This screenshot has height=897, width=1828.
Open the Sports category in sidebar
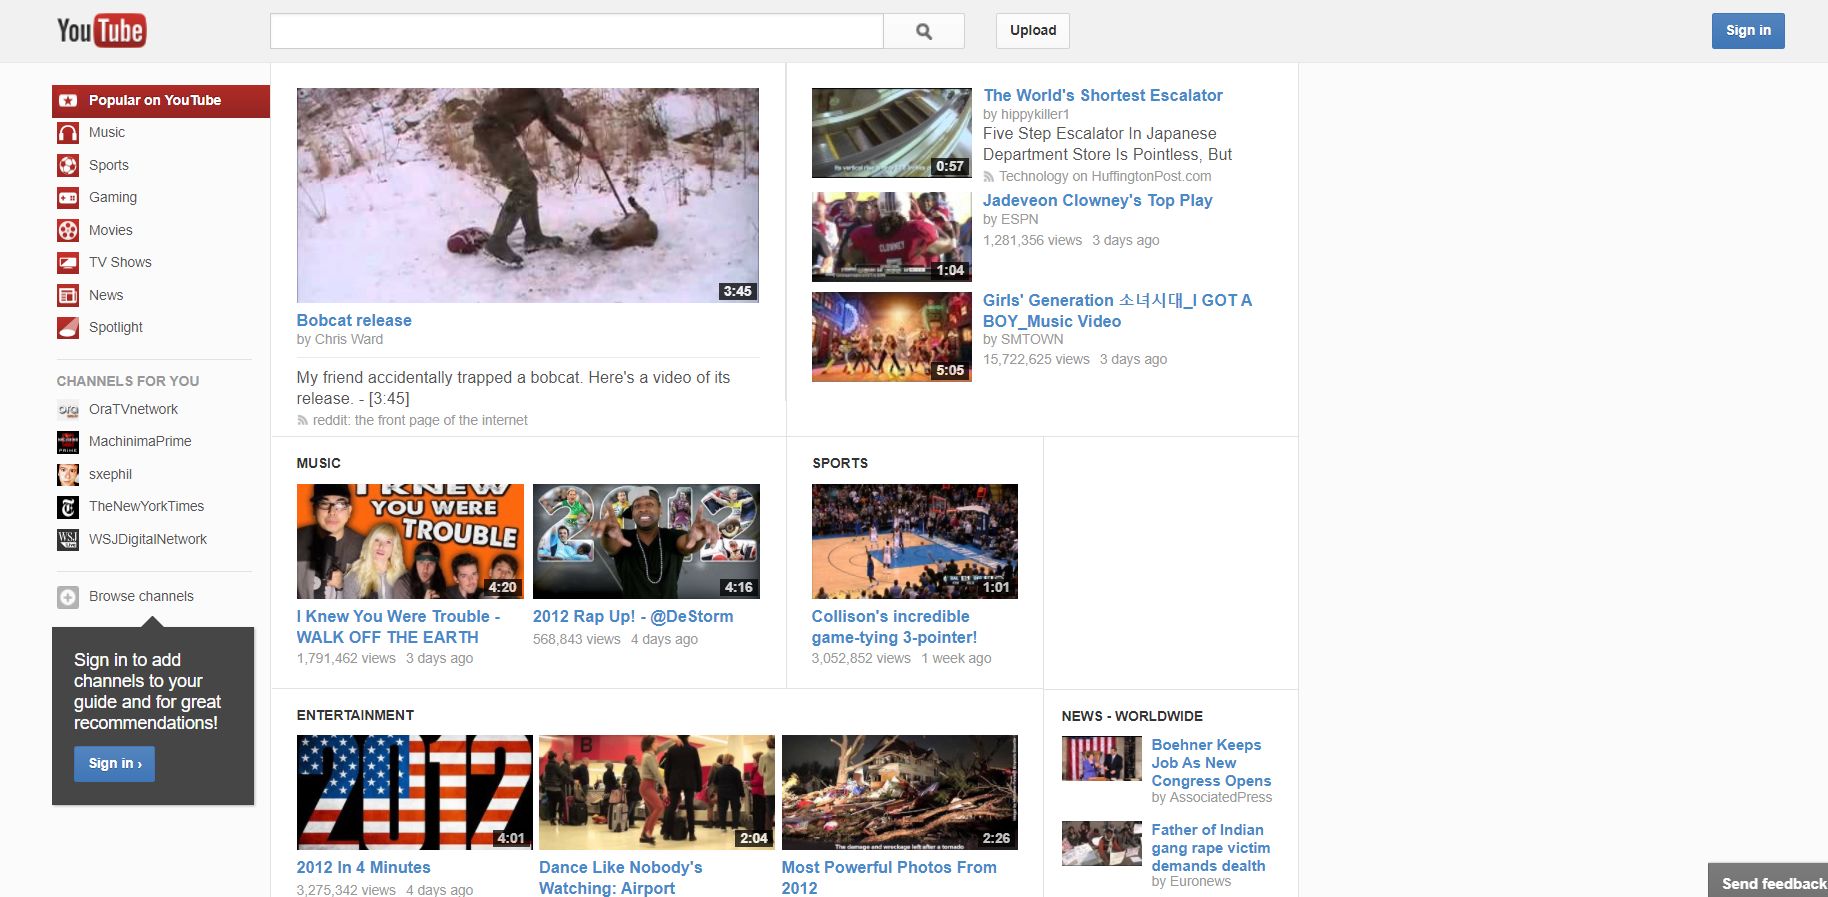click(x=109, y=165)
